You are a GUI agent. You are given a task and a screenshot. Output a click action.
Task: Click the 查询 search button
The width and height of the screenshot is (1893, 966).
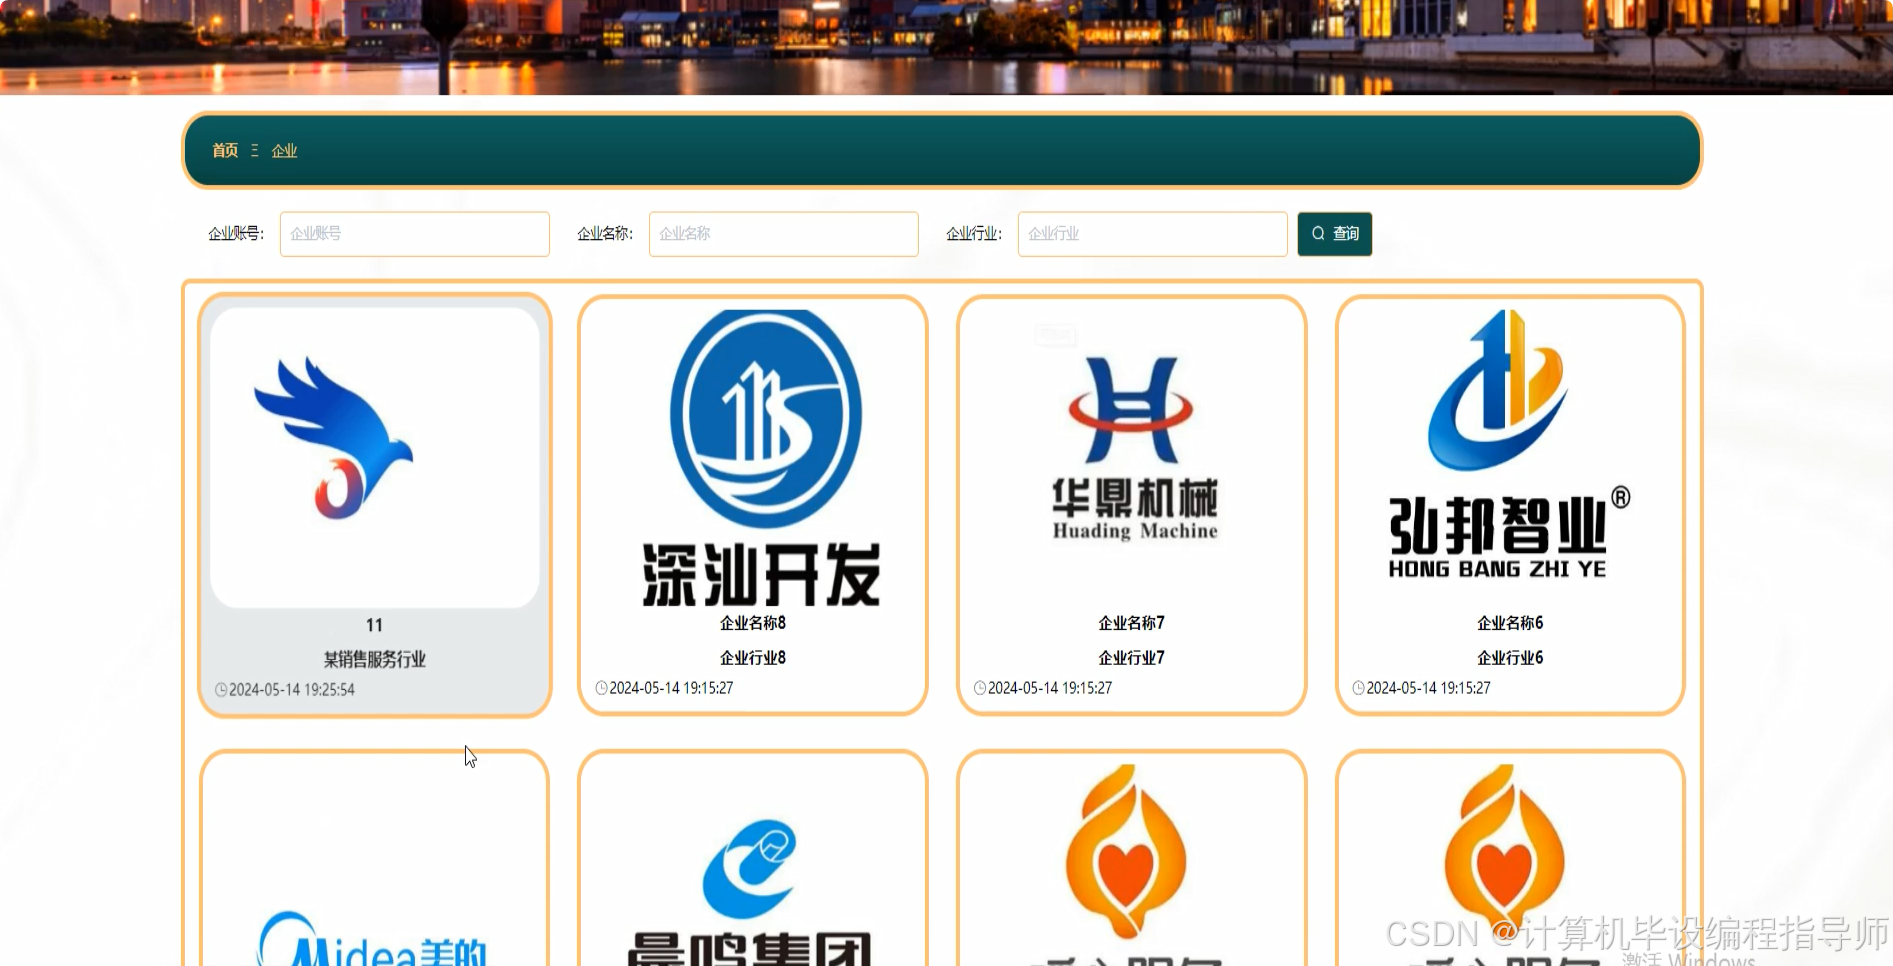[1335, 234]
